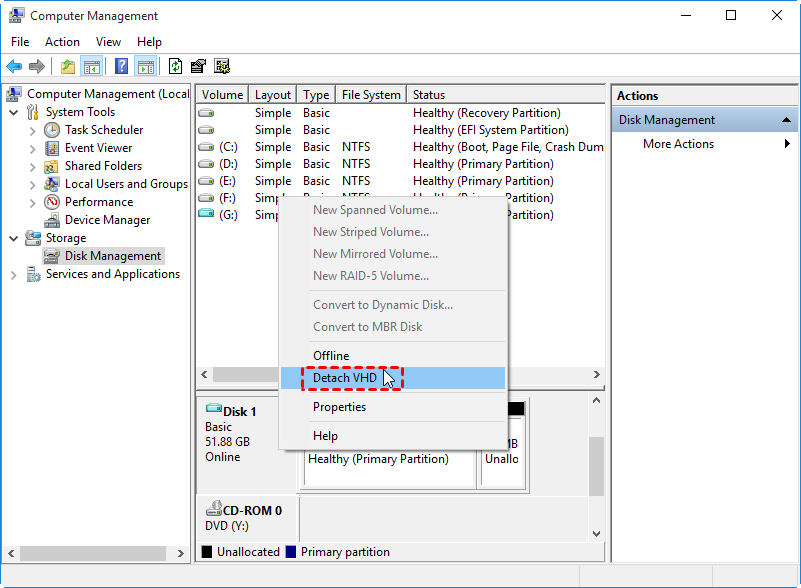801x588 pixels.
Task: Collapse the Disk Management actions header
Action: click(787, 120)
